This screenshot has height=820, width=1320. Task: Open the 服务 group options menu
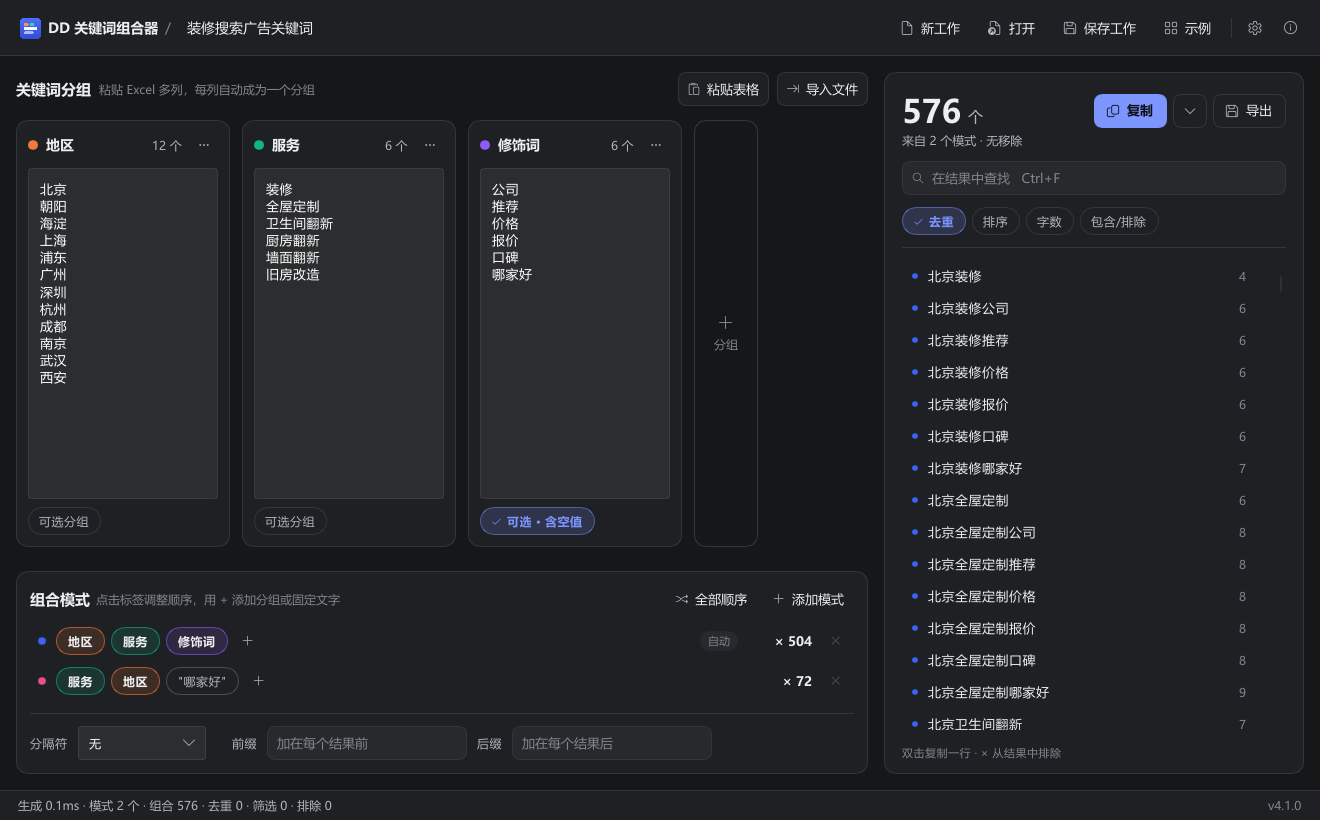(430, 145)
